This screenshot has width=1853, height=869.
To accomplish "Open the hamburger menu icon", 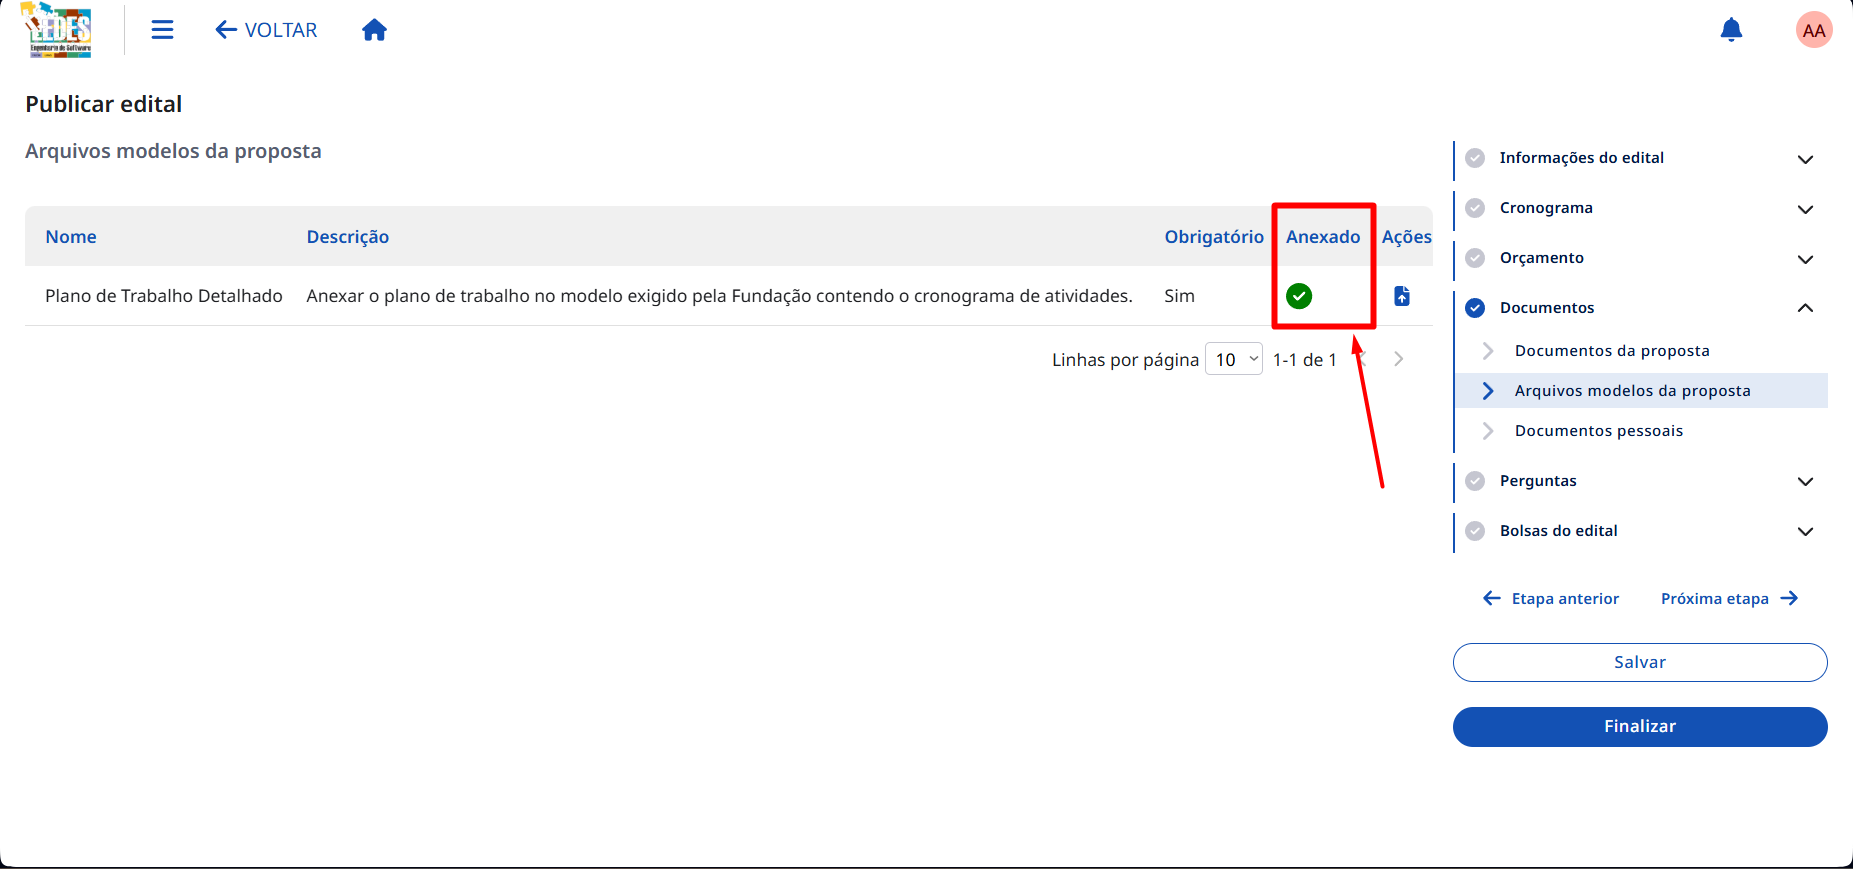I will point(162,30).
